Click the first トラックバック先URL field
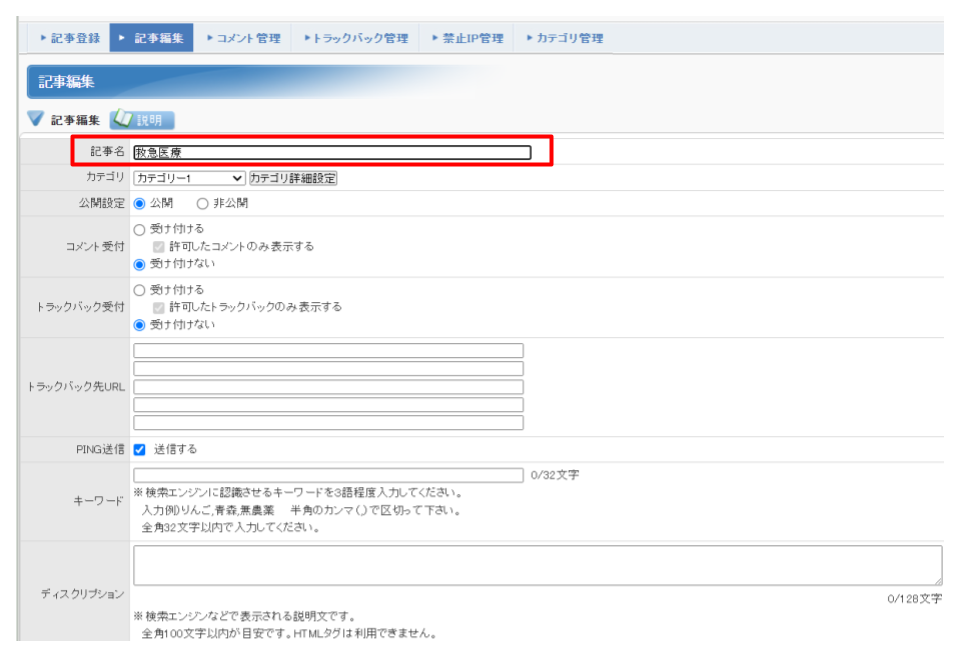 [x=328, y=351]
